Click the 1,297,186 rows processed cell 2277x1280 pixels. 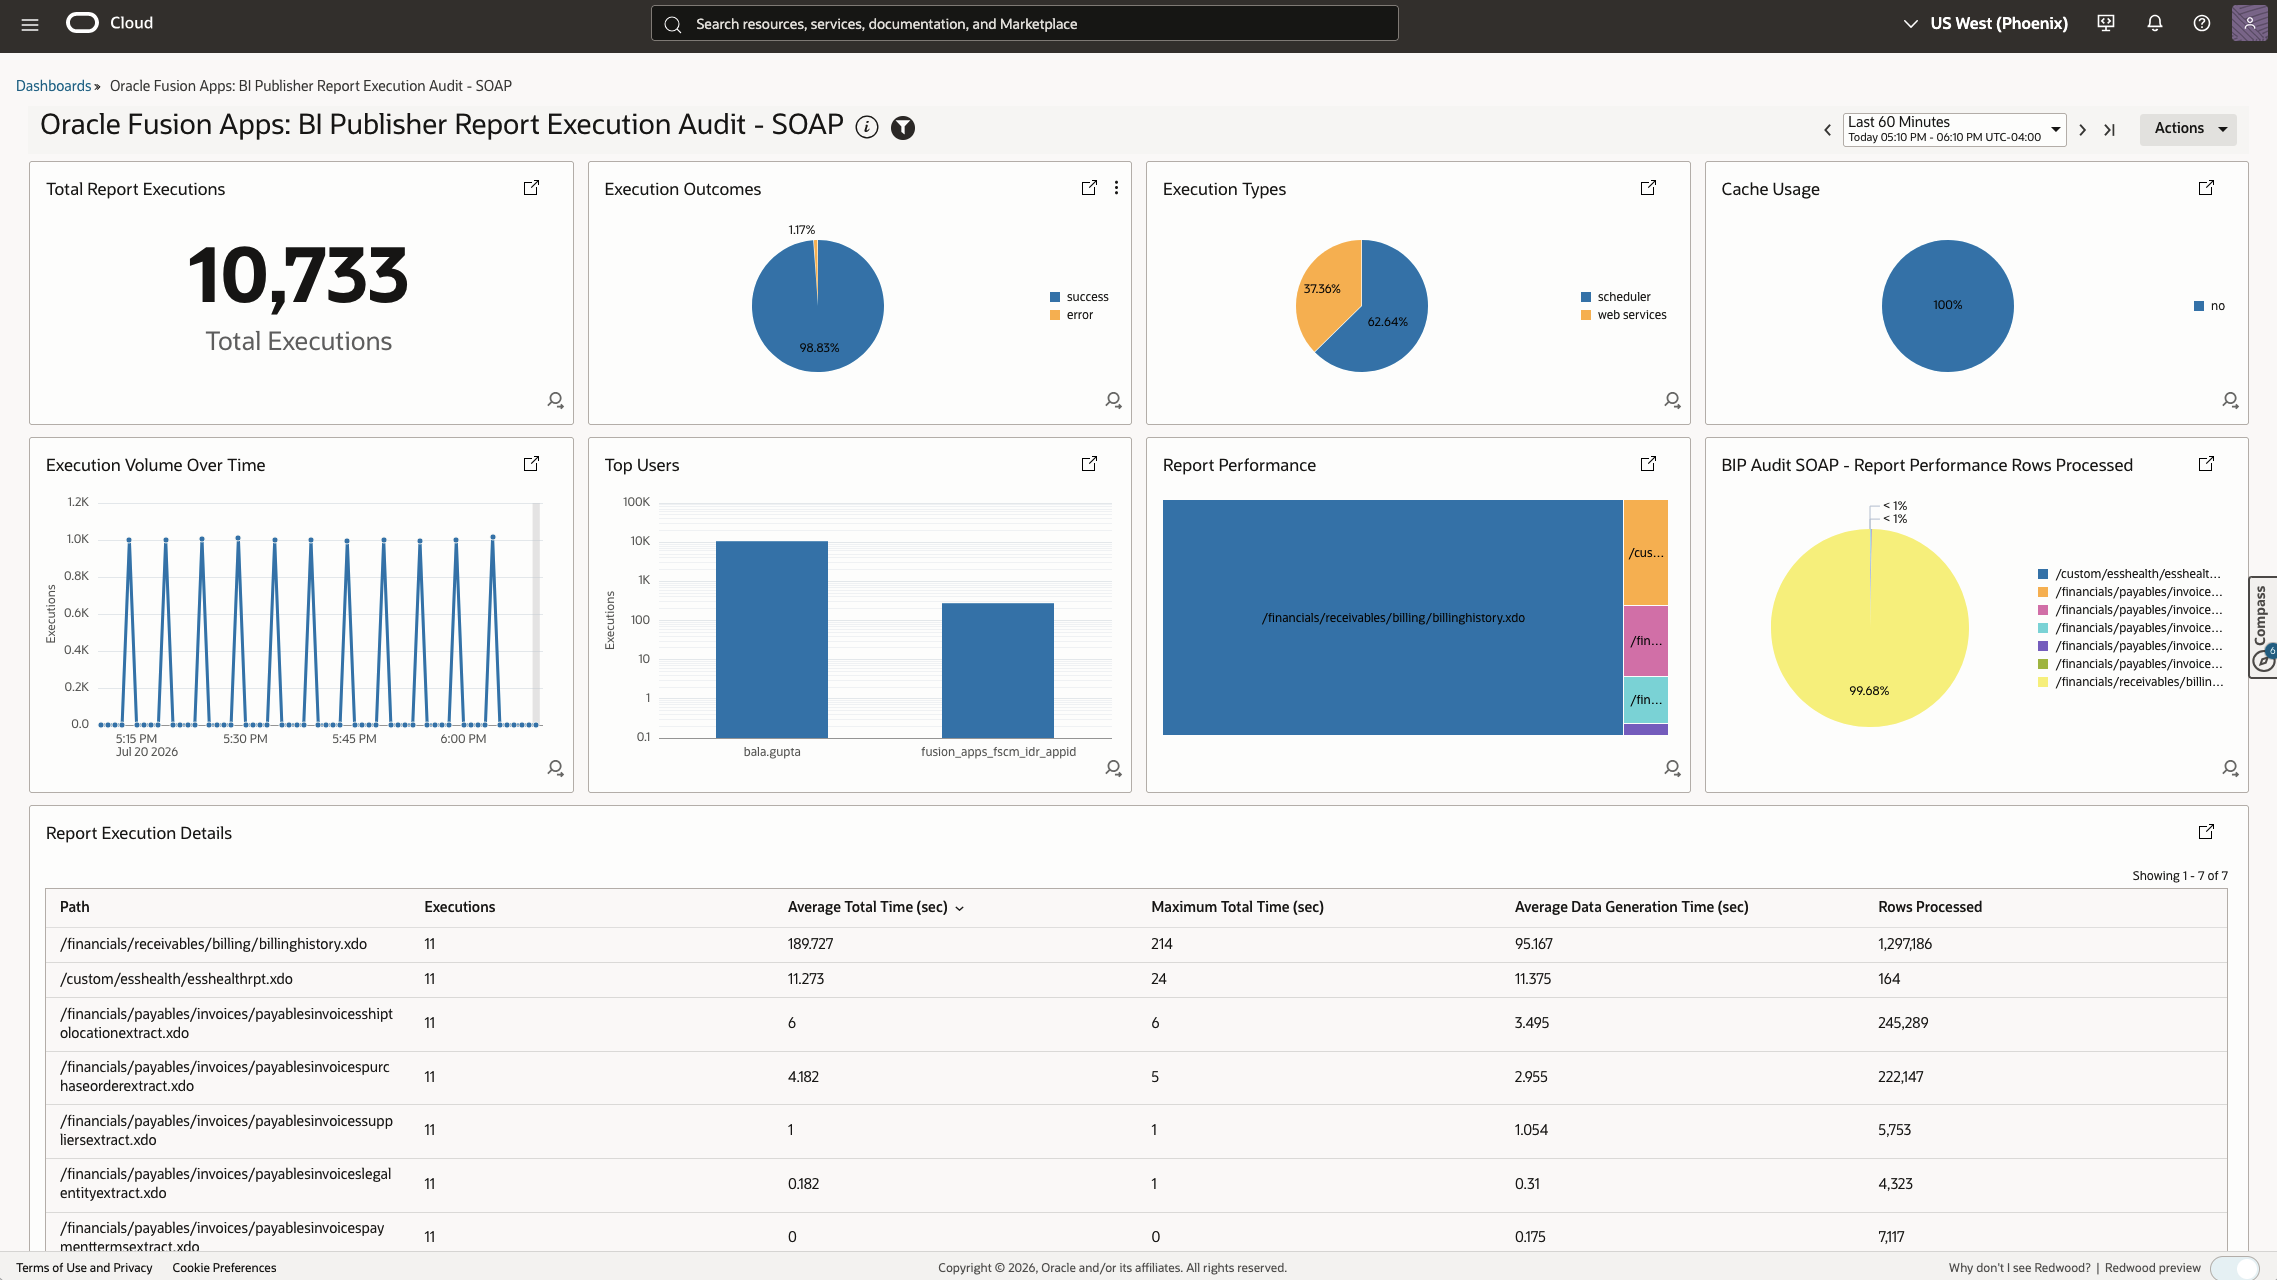[1904, 944]
